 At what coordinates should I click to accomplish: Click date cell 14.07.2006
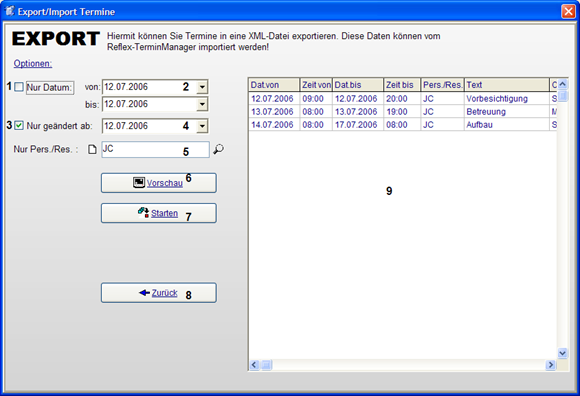point(274,125)
